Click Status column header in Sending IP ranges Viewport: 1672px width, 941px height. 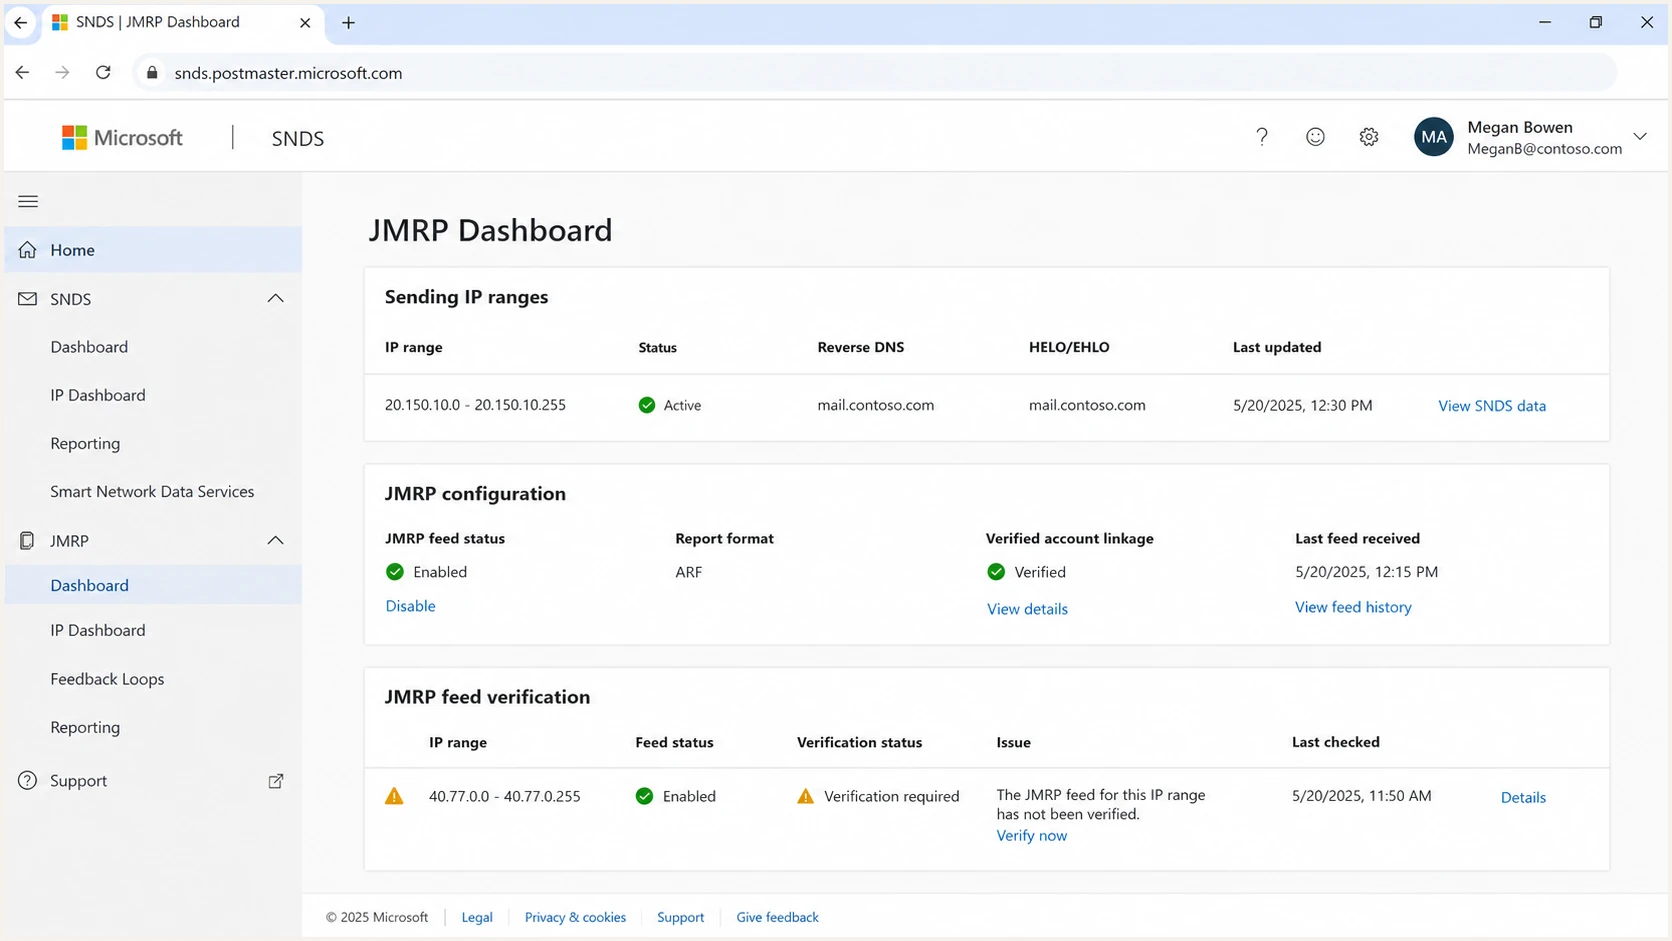(657, 347)
